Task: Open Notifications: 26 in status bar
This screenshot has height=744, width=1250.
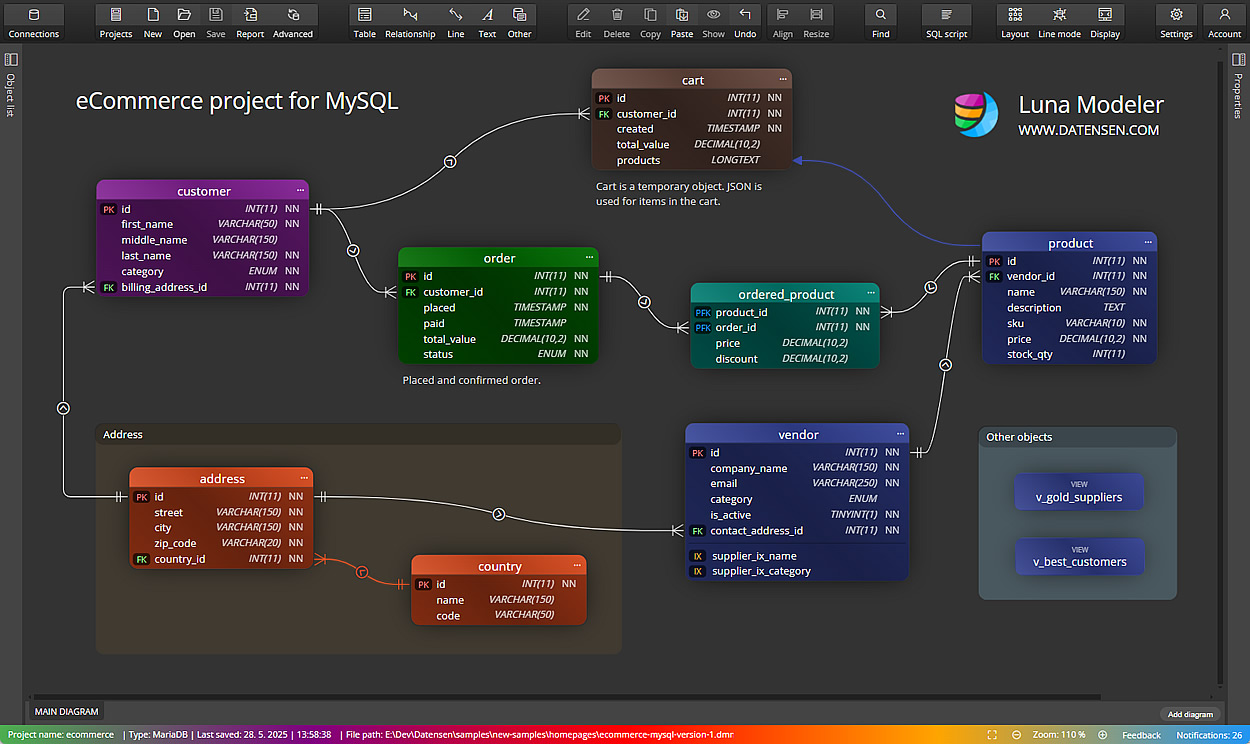Action: (x=1209, y=735)
